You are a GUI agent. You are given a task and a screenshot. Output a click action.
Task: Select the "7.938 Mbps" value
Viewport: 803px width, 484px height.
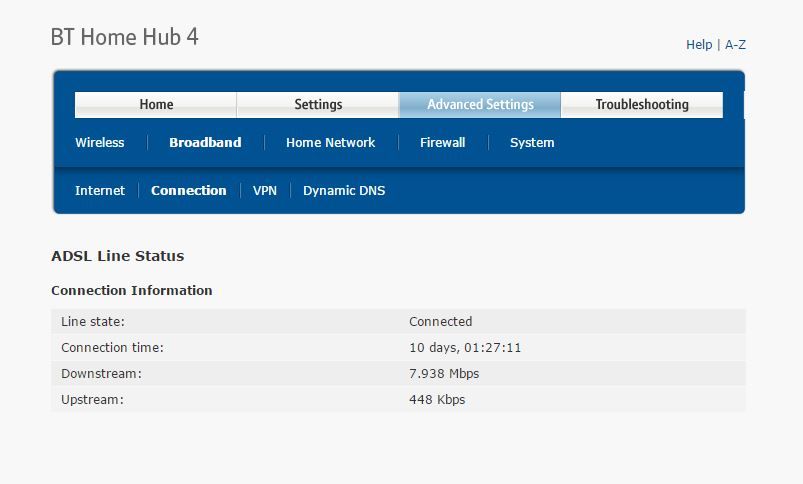[443, 374]
